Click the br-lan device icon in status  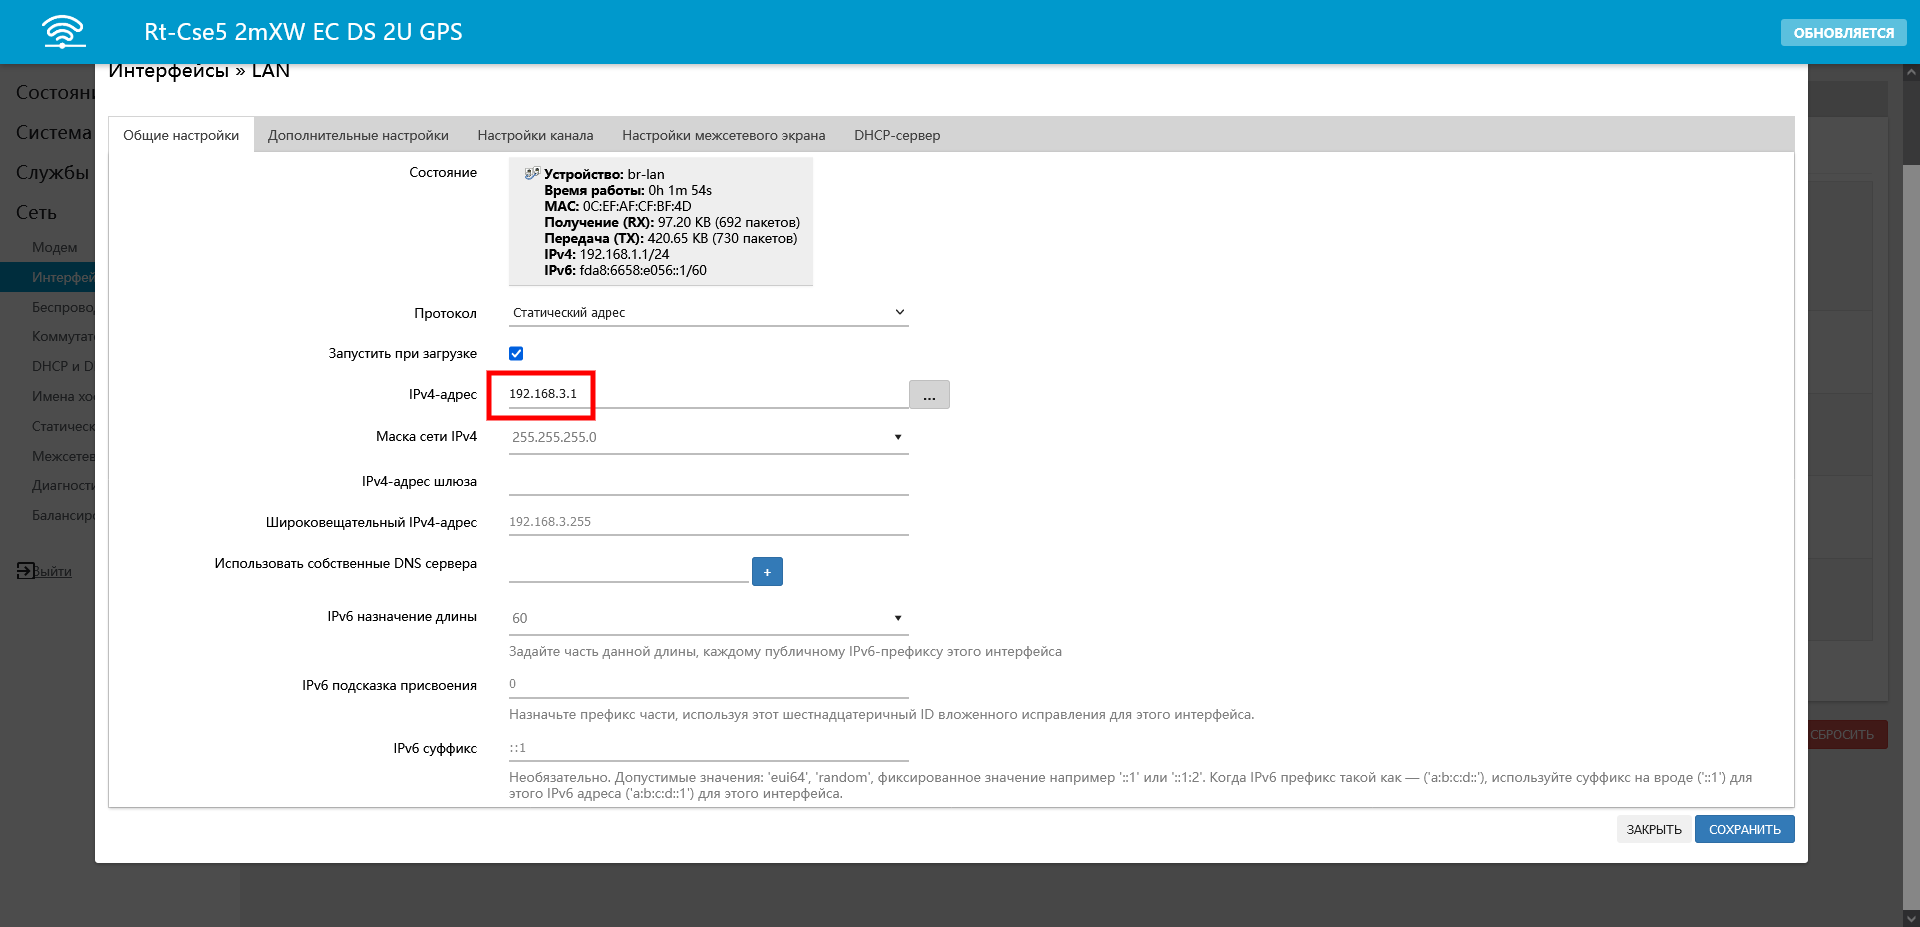[532, 173]
